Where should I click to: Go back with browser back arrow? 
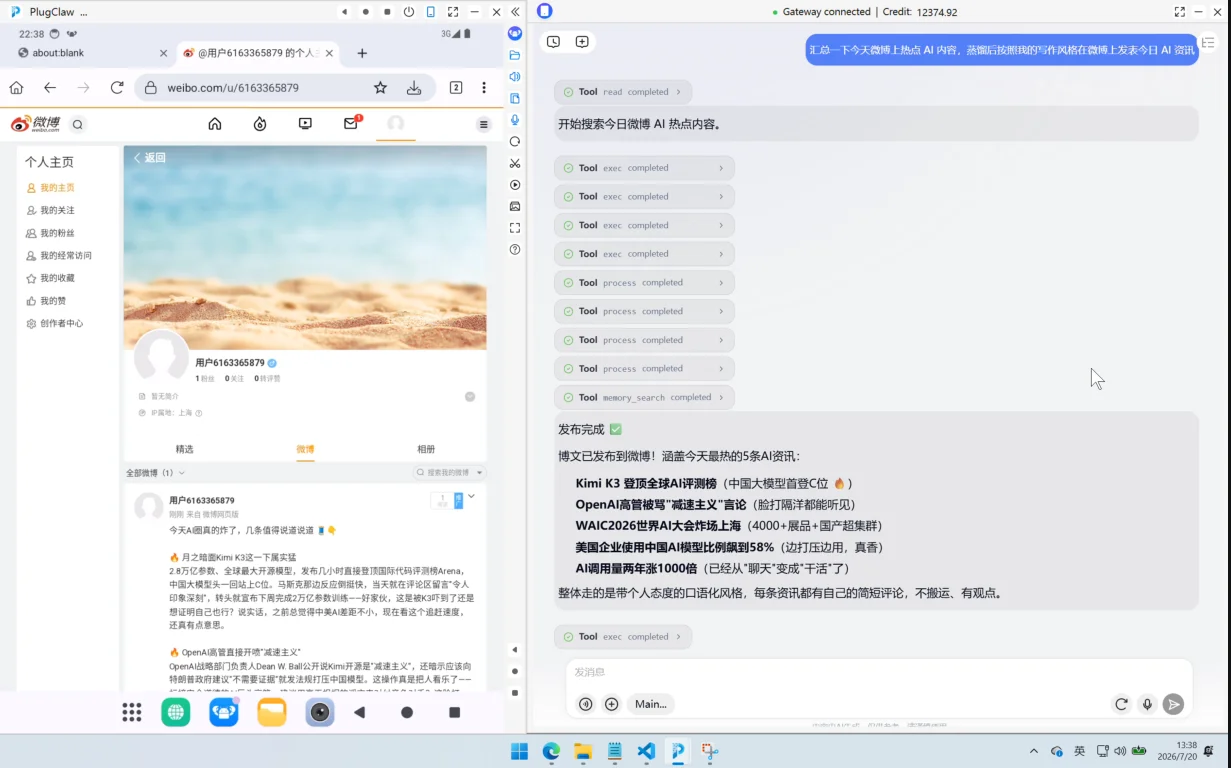pyautogui.click(x=50, y=88)
